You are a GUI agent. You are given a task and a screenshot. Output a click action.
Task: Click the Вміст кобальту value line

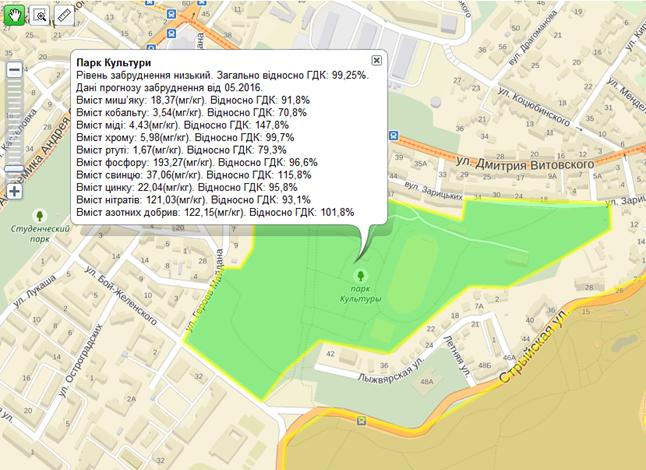pyautogui.click(x=192, y=112)
